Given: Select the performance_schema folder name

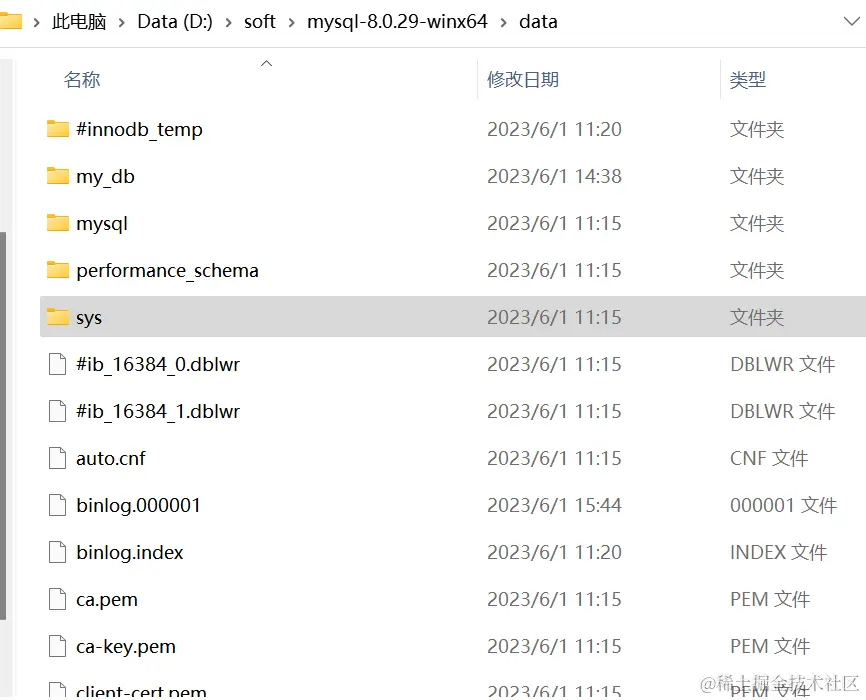Looking at the screenshot, I should (167, 270).
